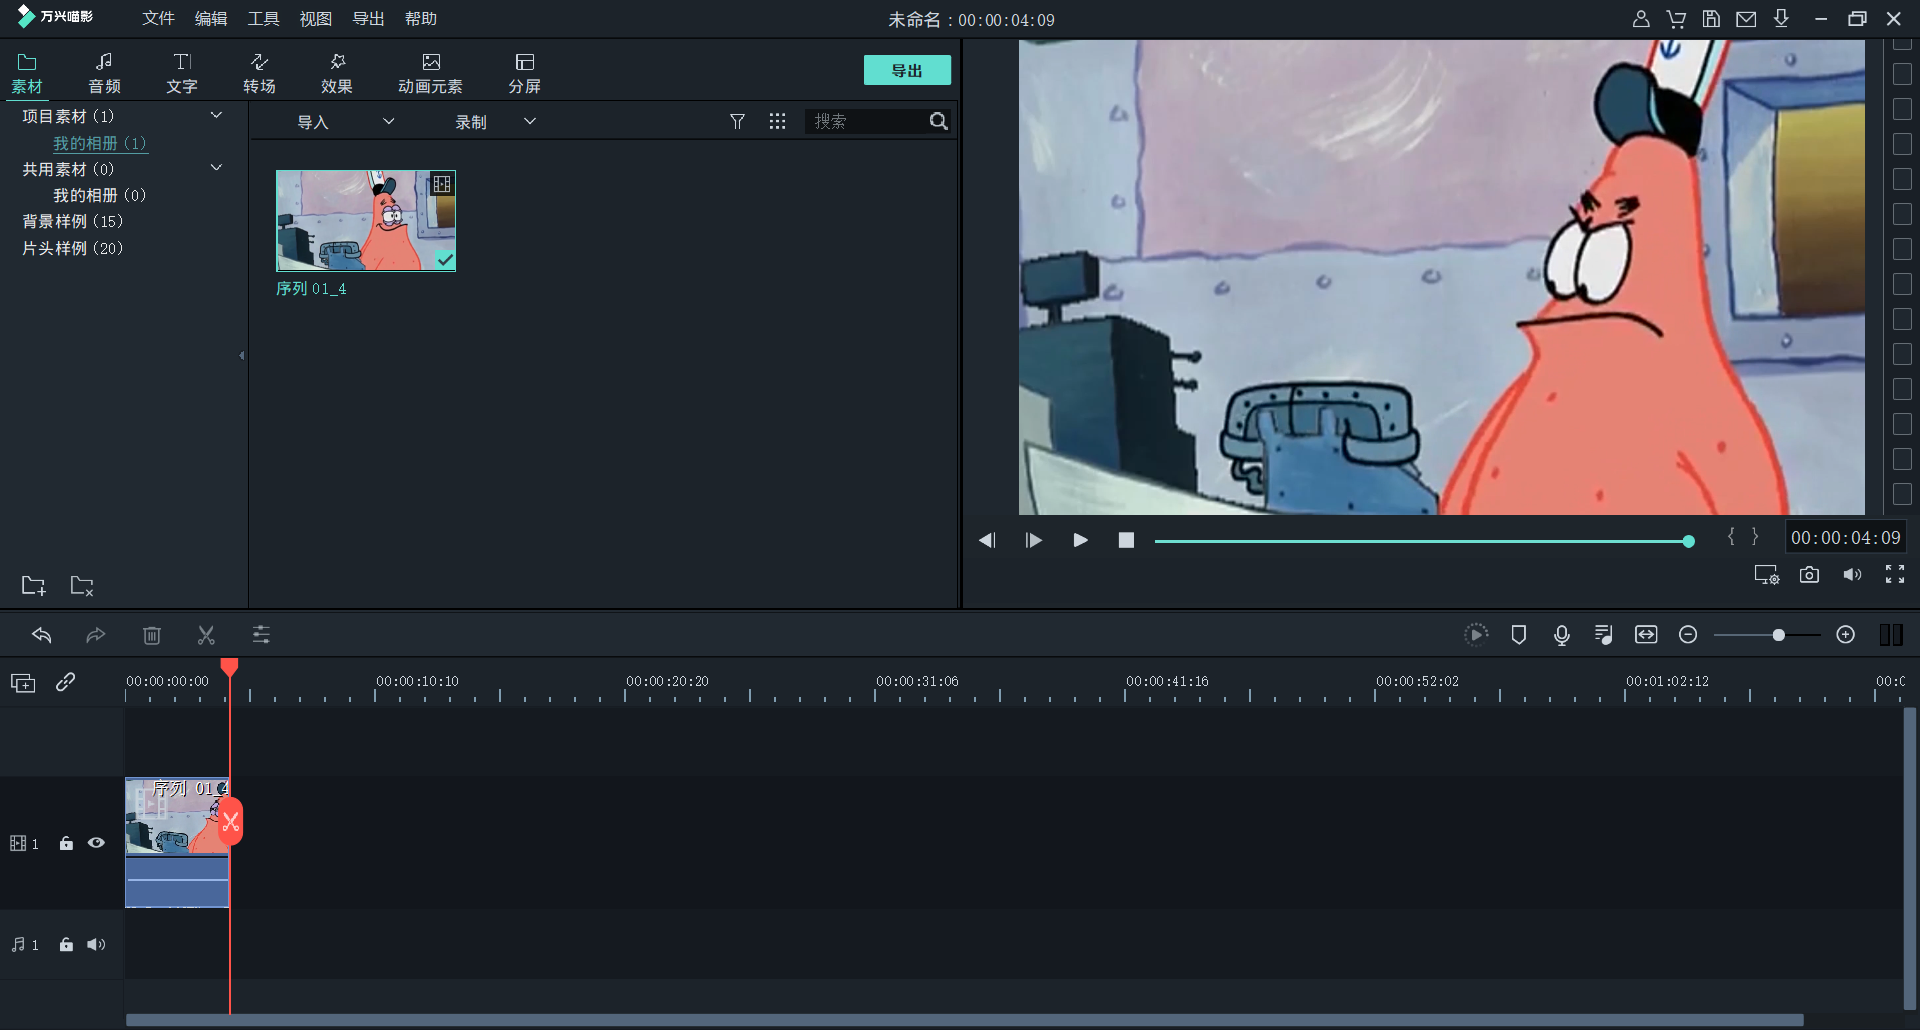Take a snapshot with the camera icon

pyautogui.click(x=1809, y=575)
